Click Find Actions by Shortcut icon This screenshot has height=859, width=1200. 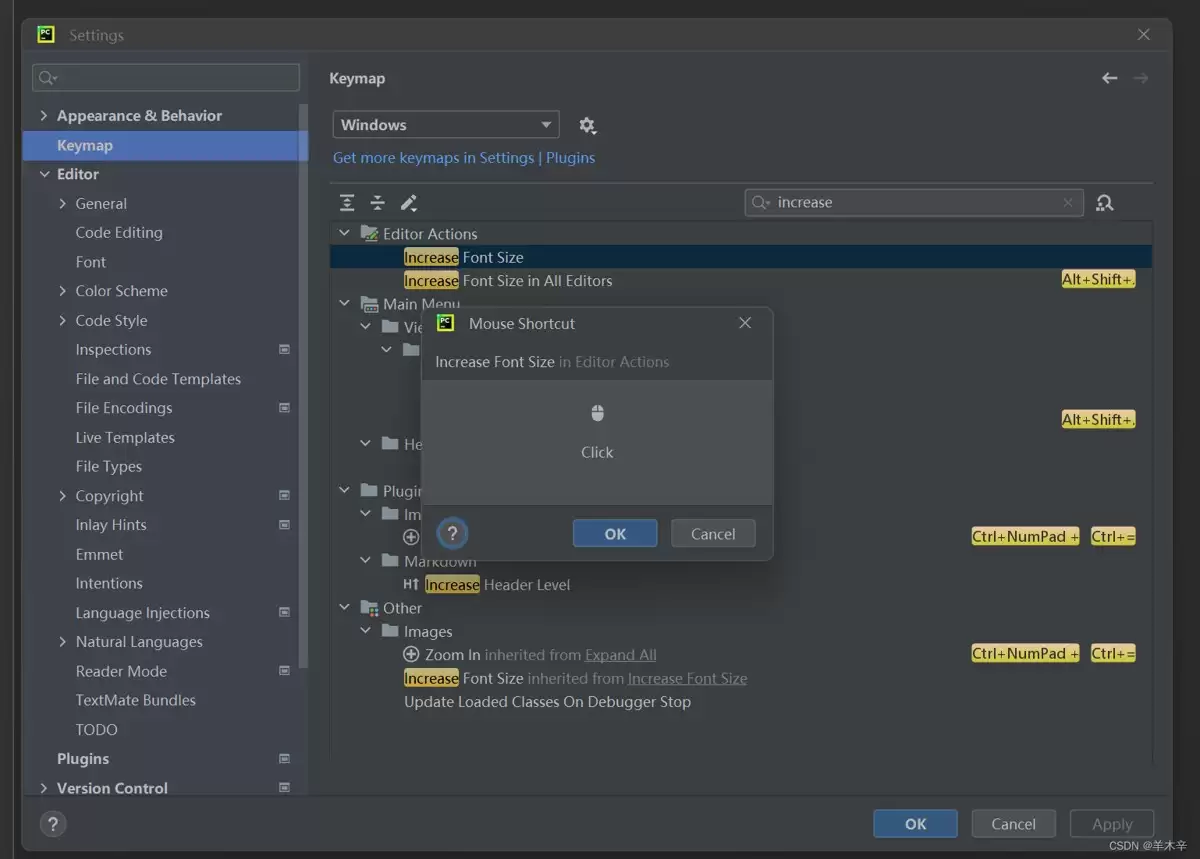pyautogui.click(x=1105, y=203)
